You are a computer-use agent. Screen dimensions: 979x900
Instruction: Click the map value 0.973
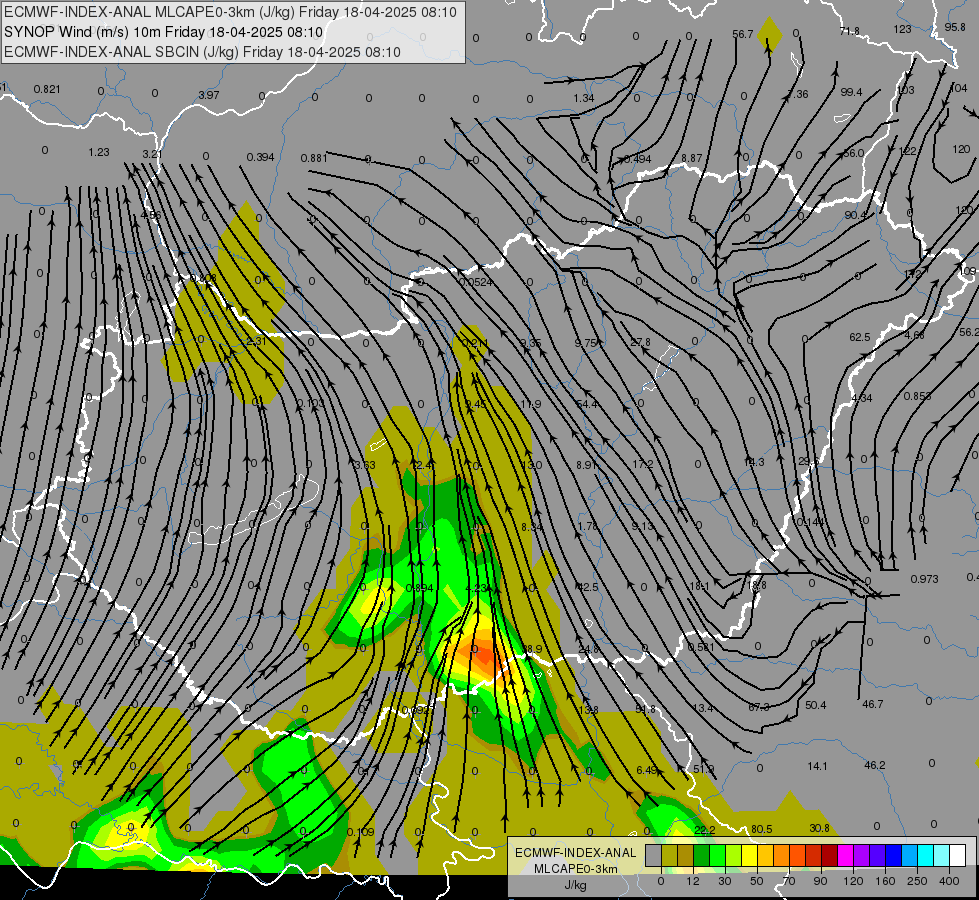(924, 579)
